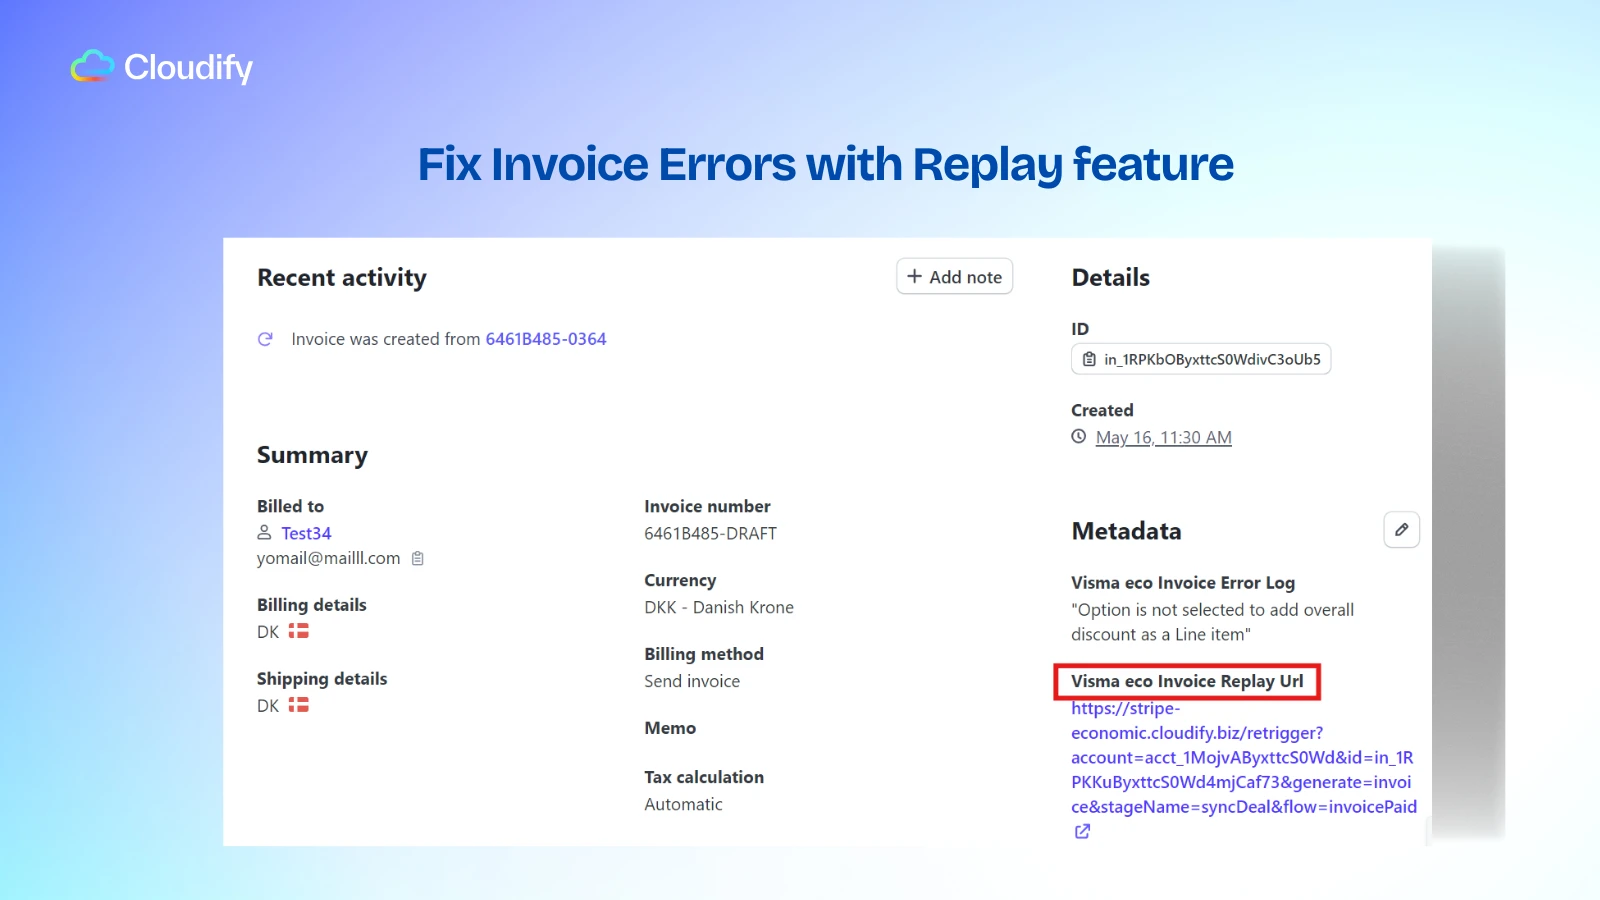Click the May 16, 11:30 AM timestamp

[1164, 437]
